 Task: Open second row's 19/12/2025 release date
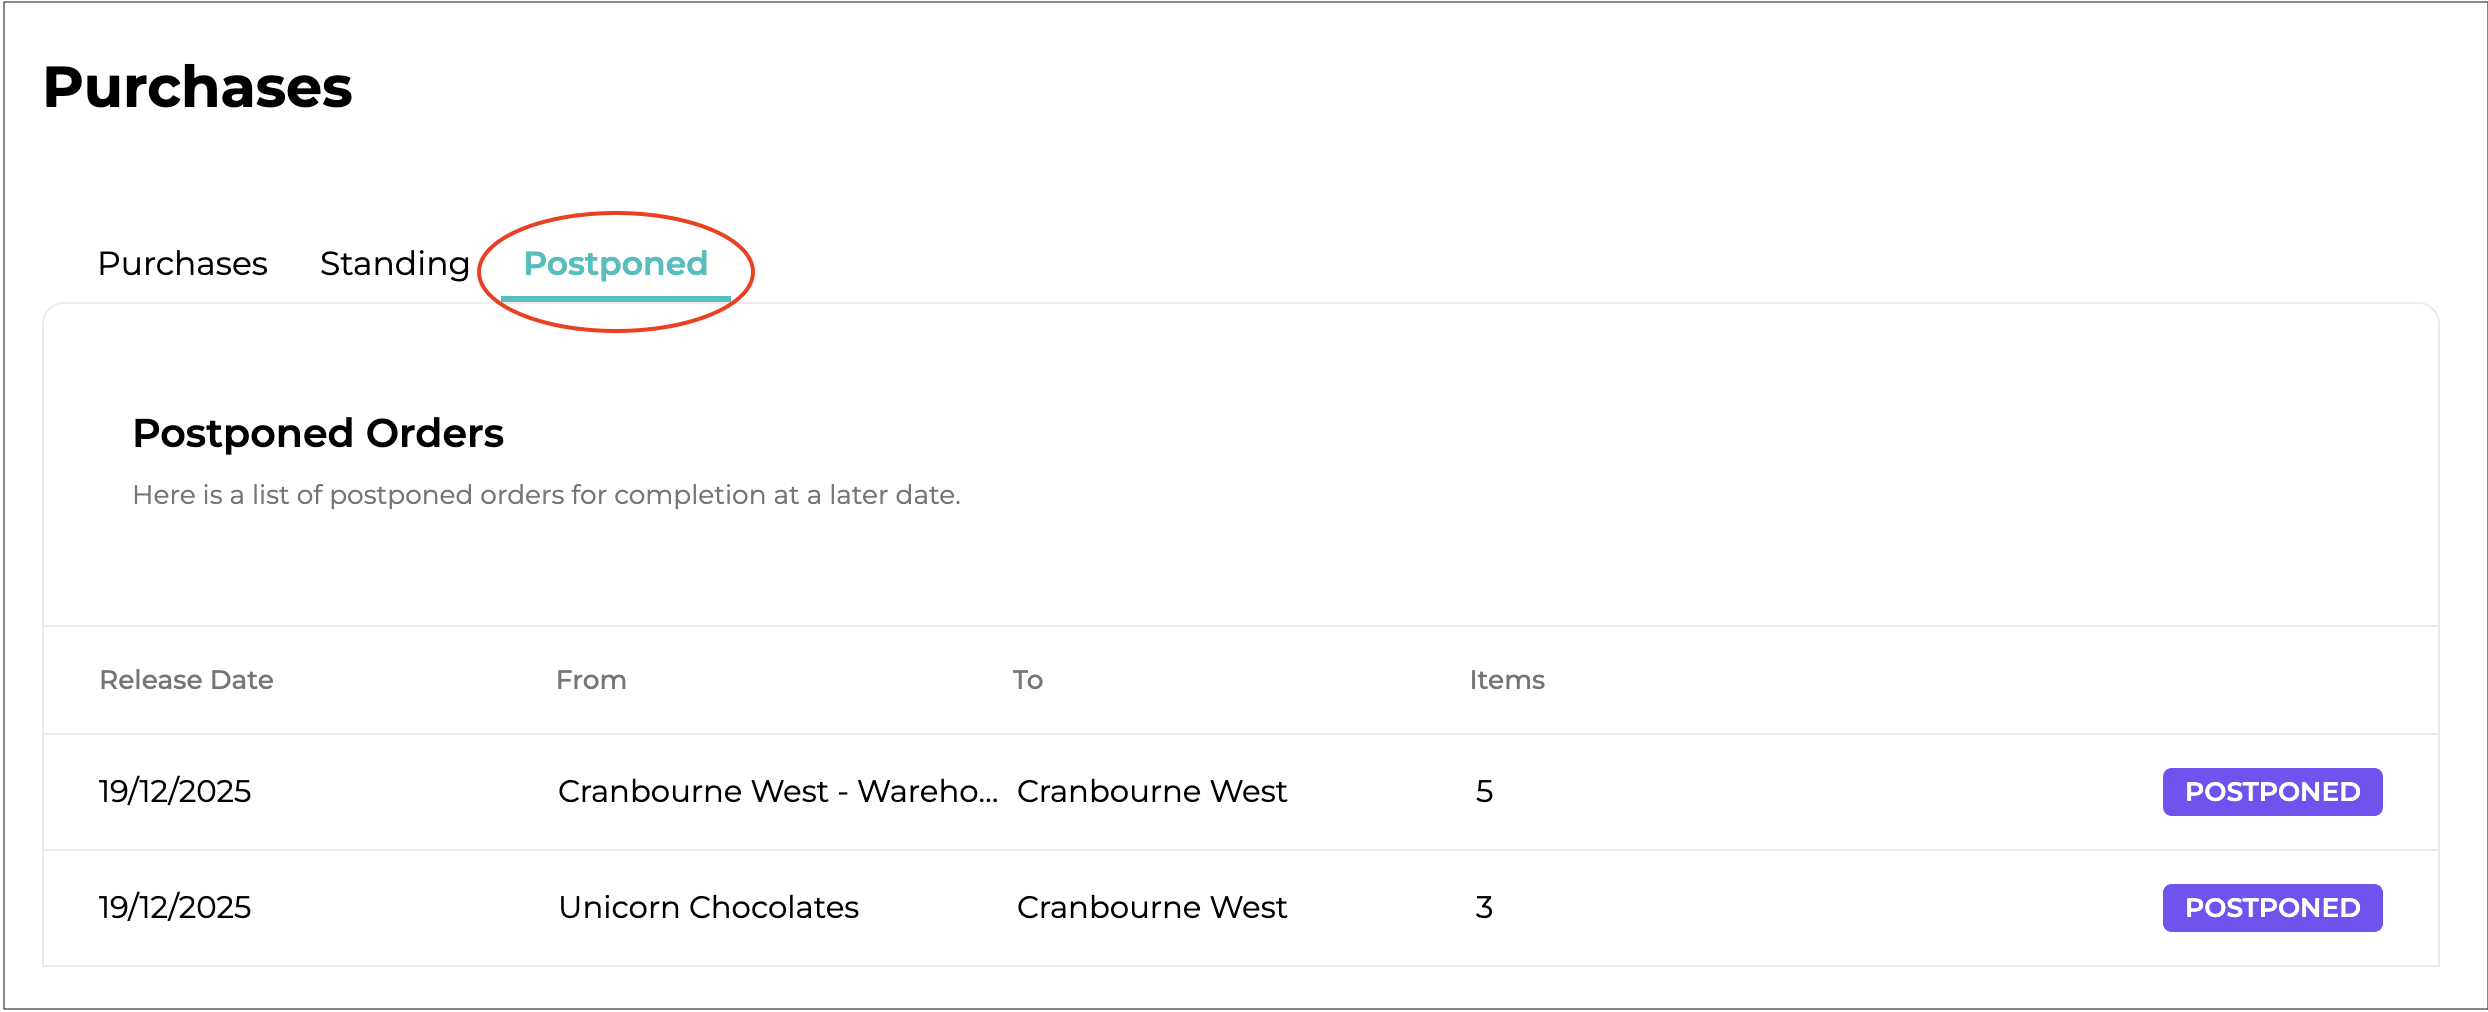tap(175, 908)
